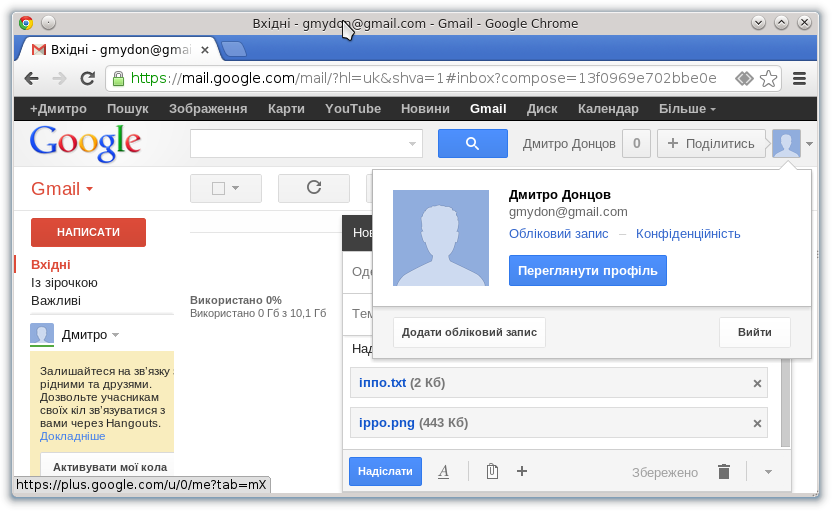Image resolution: width=834 pixels, height=512 pixels.
Task: Select Пошук in the Google bar
Action: (x=128, y=109)
